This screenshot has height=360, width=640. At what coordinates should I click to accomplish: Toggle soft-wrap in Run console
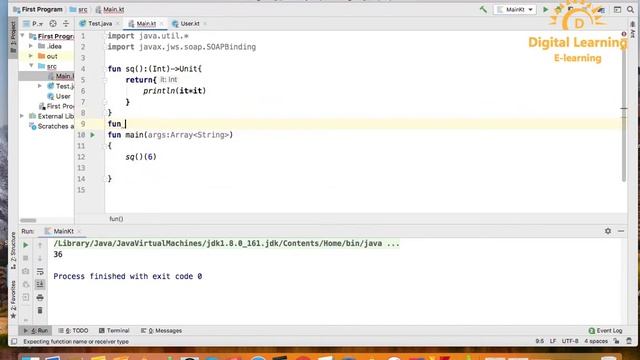tap(40, 271)
